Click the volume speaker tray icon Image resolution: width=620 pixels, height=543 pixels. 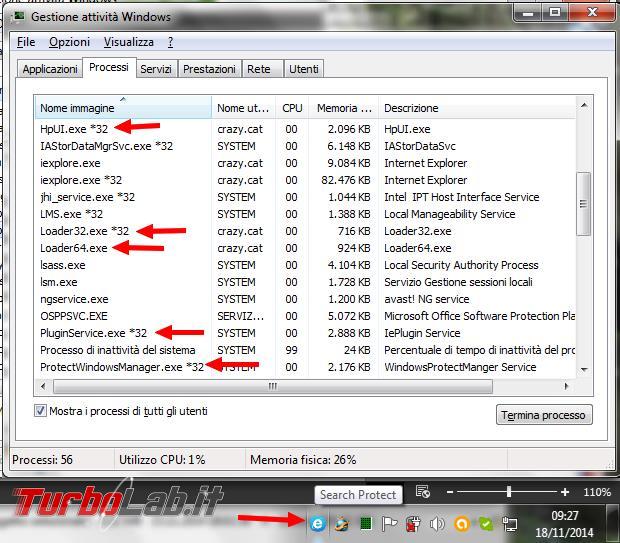437,524
